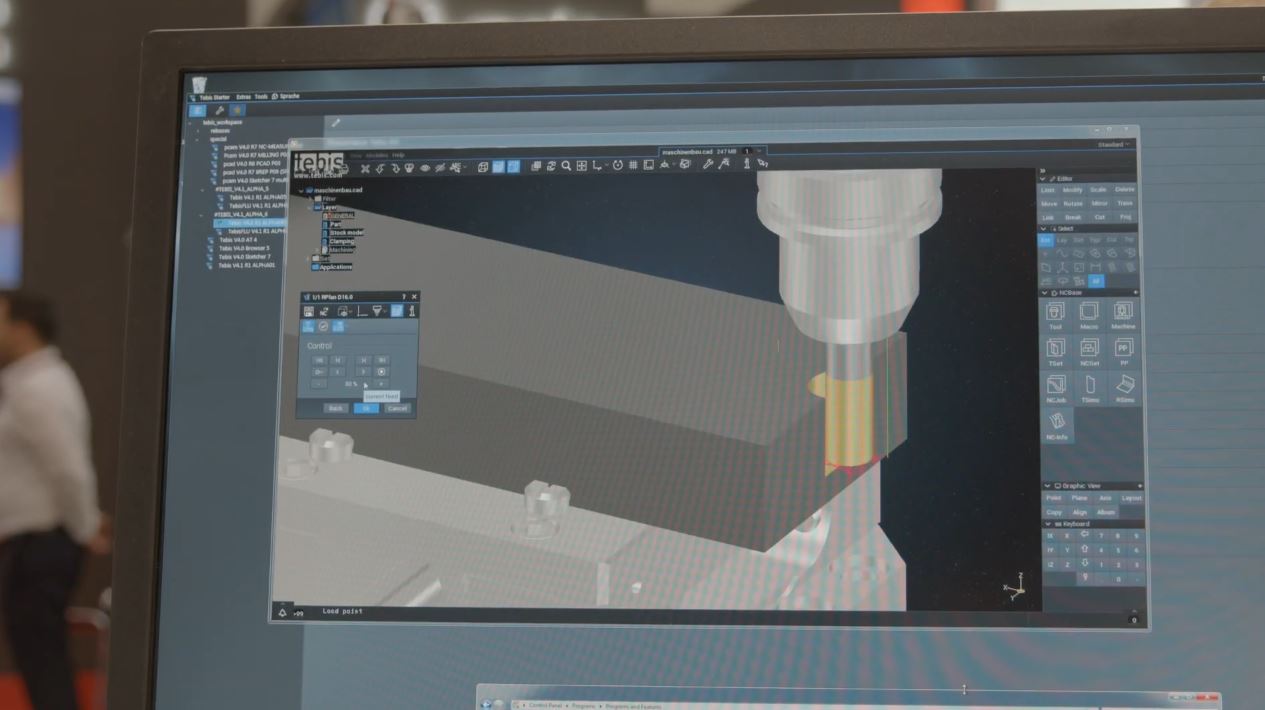
Task: Open the TSet icon in NCBase
Action: [x=1056, y=351]
